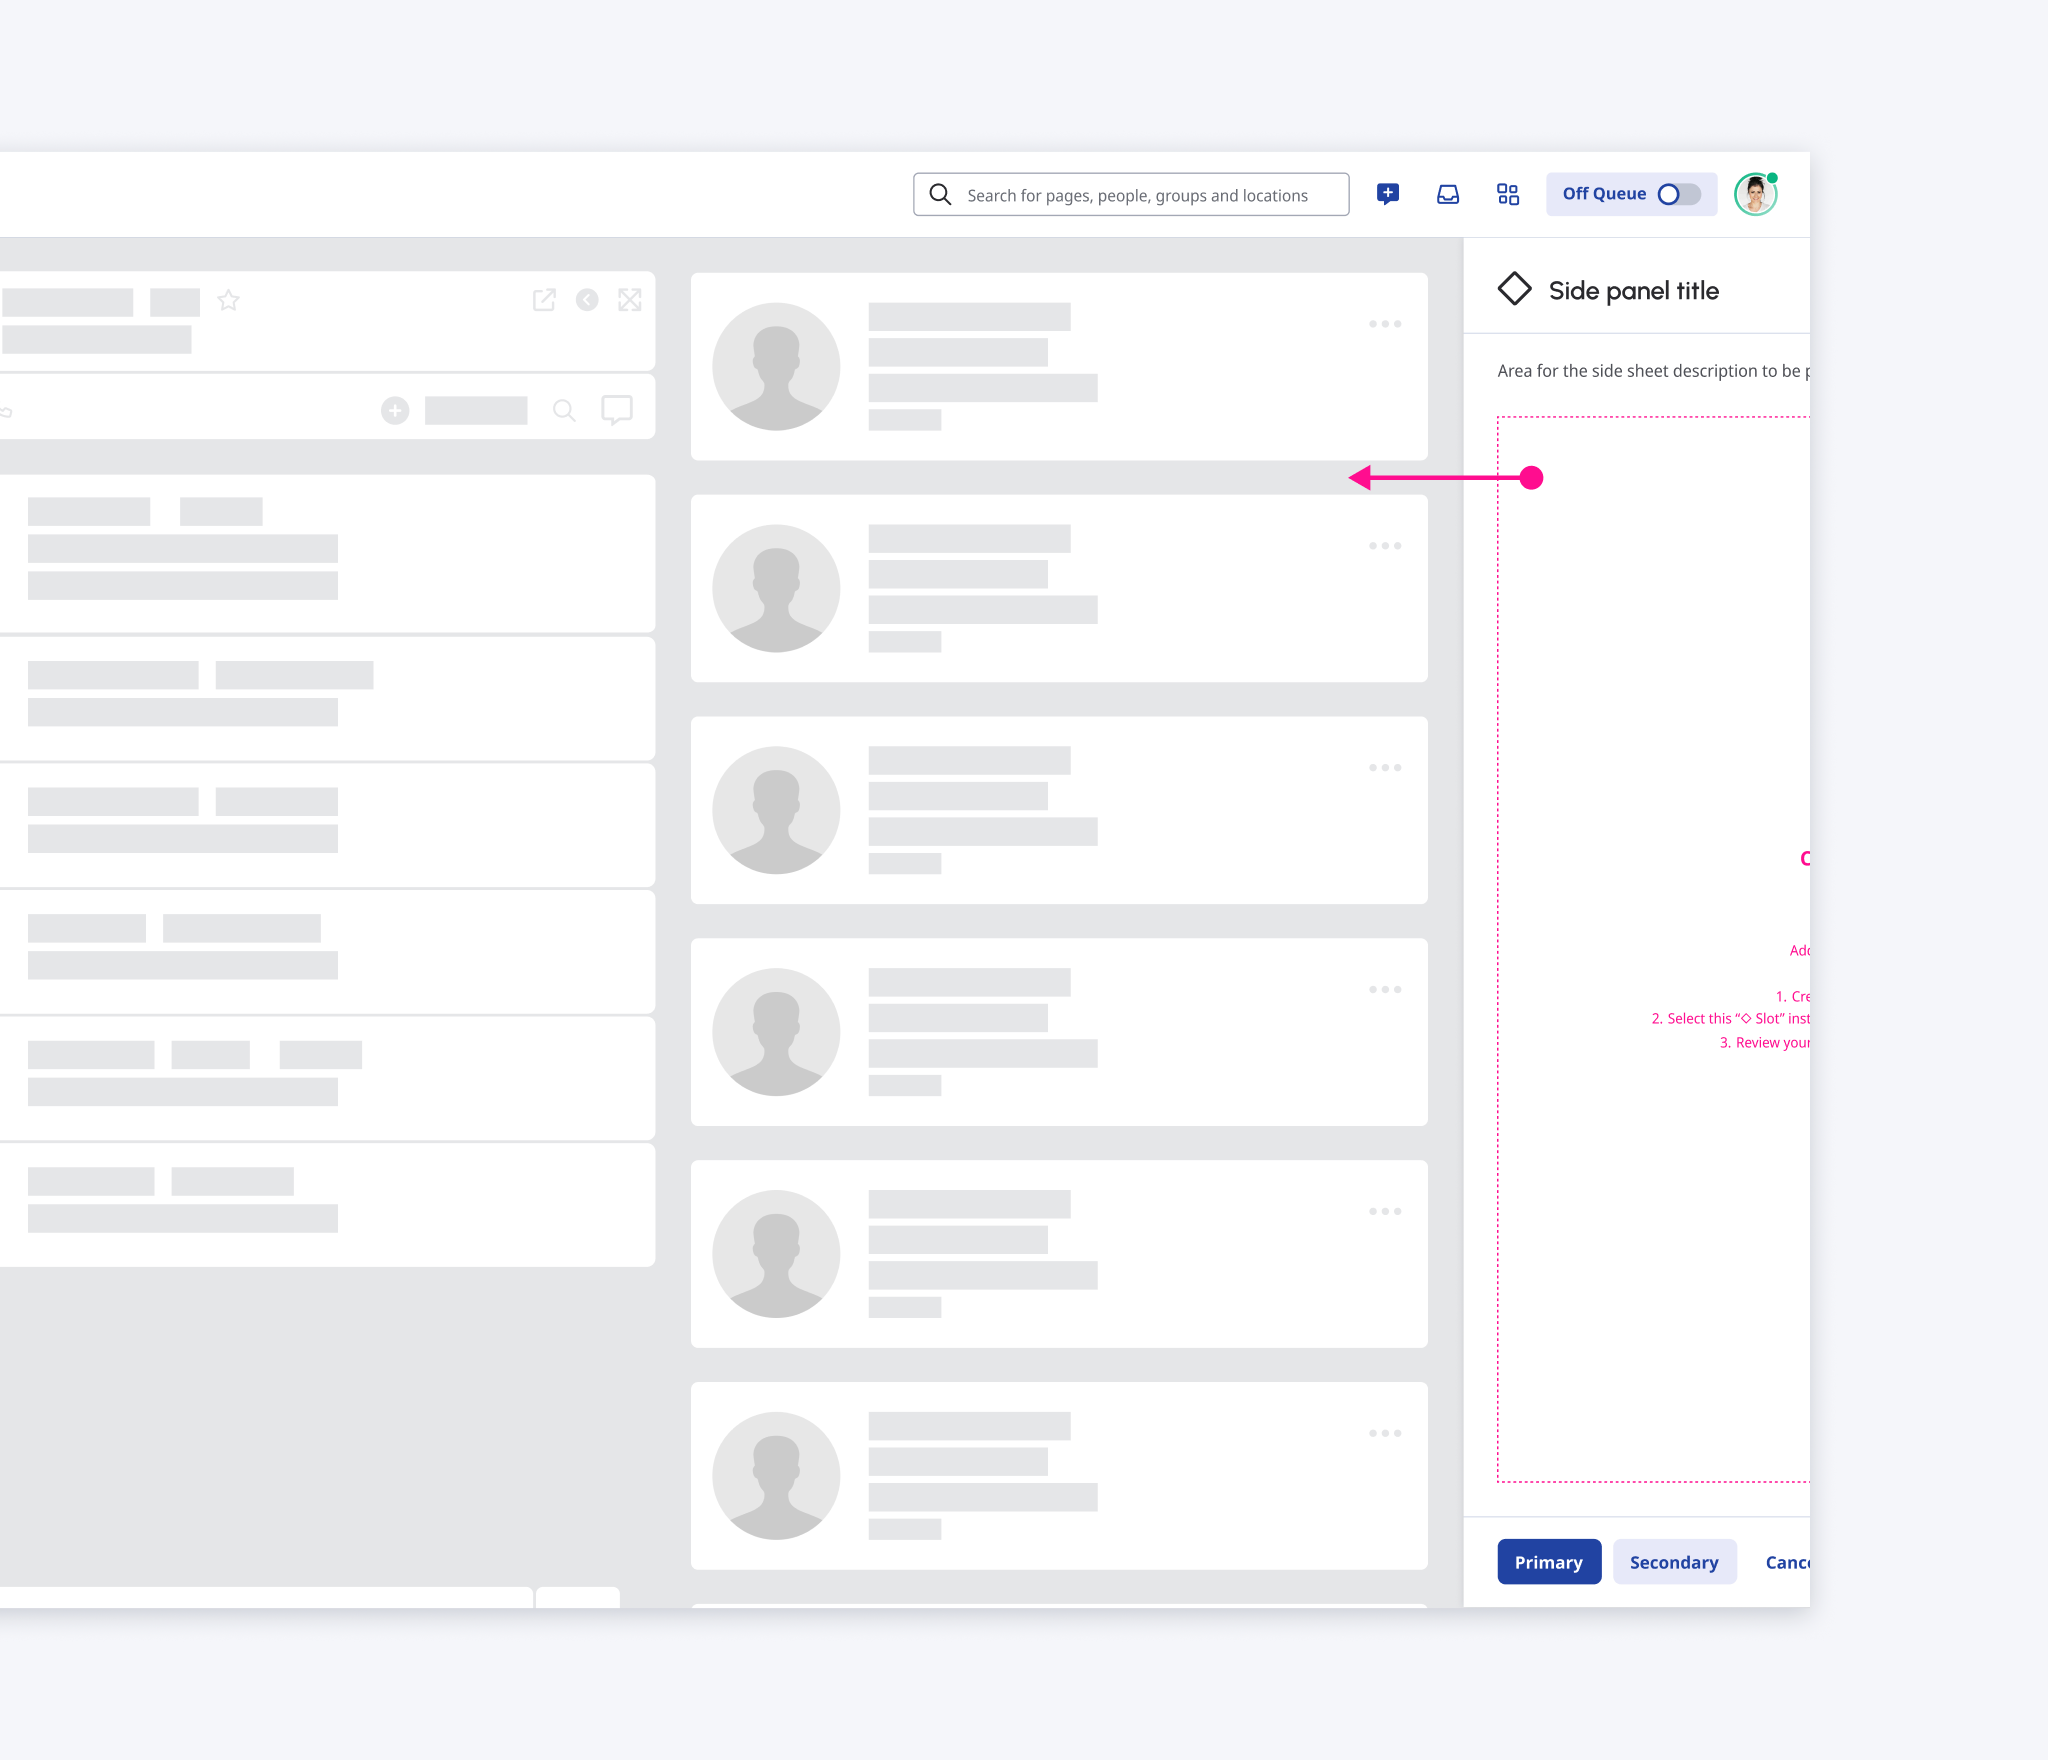2048x1760 pixels.
Task: Click the Primary button
Action: tap(1549, 1562)
